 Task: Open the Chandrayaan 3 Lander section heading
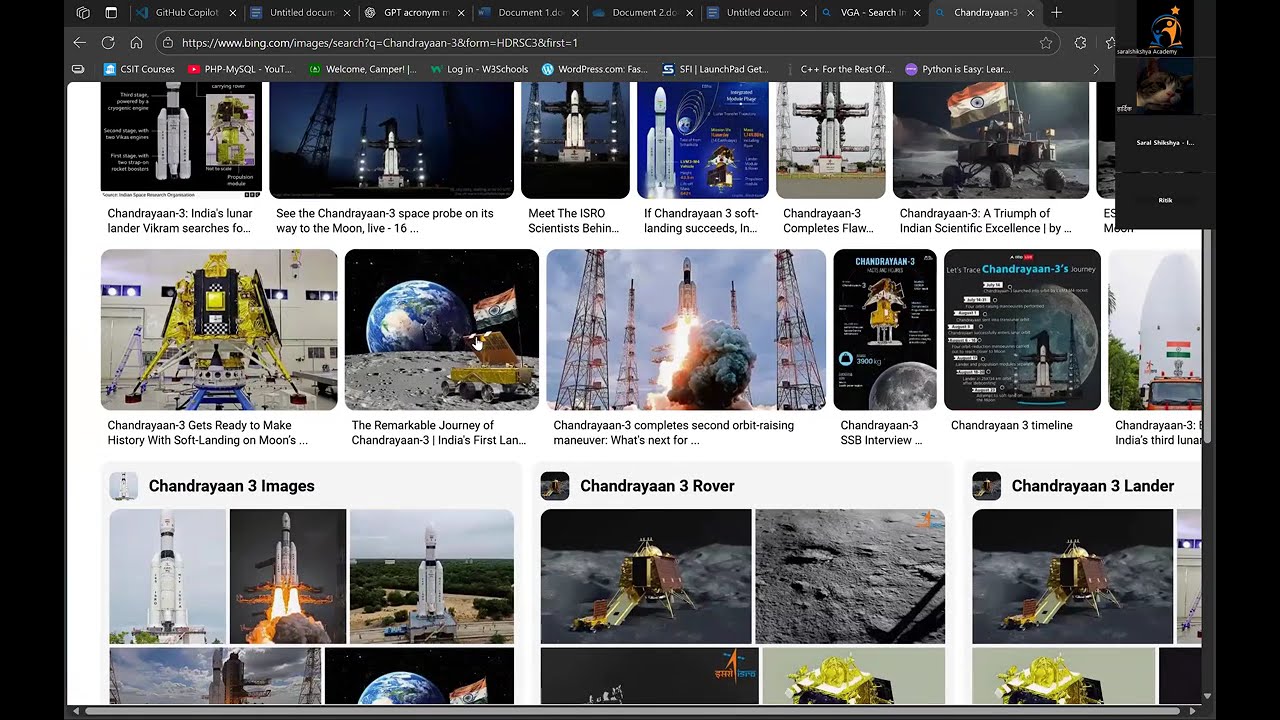click(1092, 486)
